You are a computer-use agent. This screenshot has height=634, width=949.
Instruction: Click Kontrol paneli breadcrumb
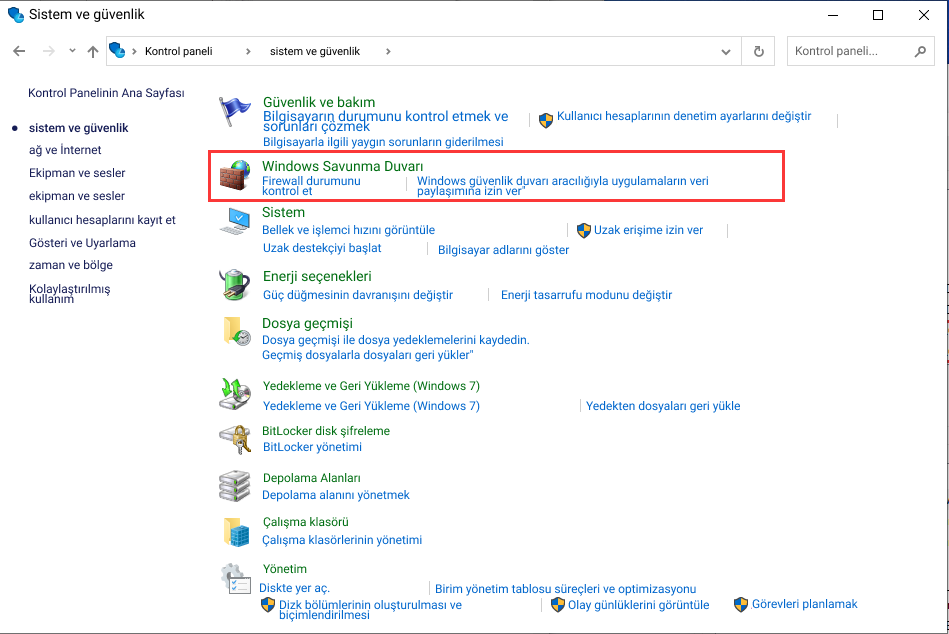coord(179,51)
